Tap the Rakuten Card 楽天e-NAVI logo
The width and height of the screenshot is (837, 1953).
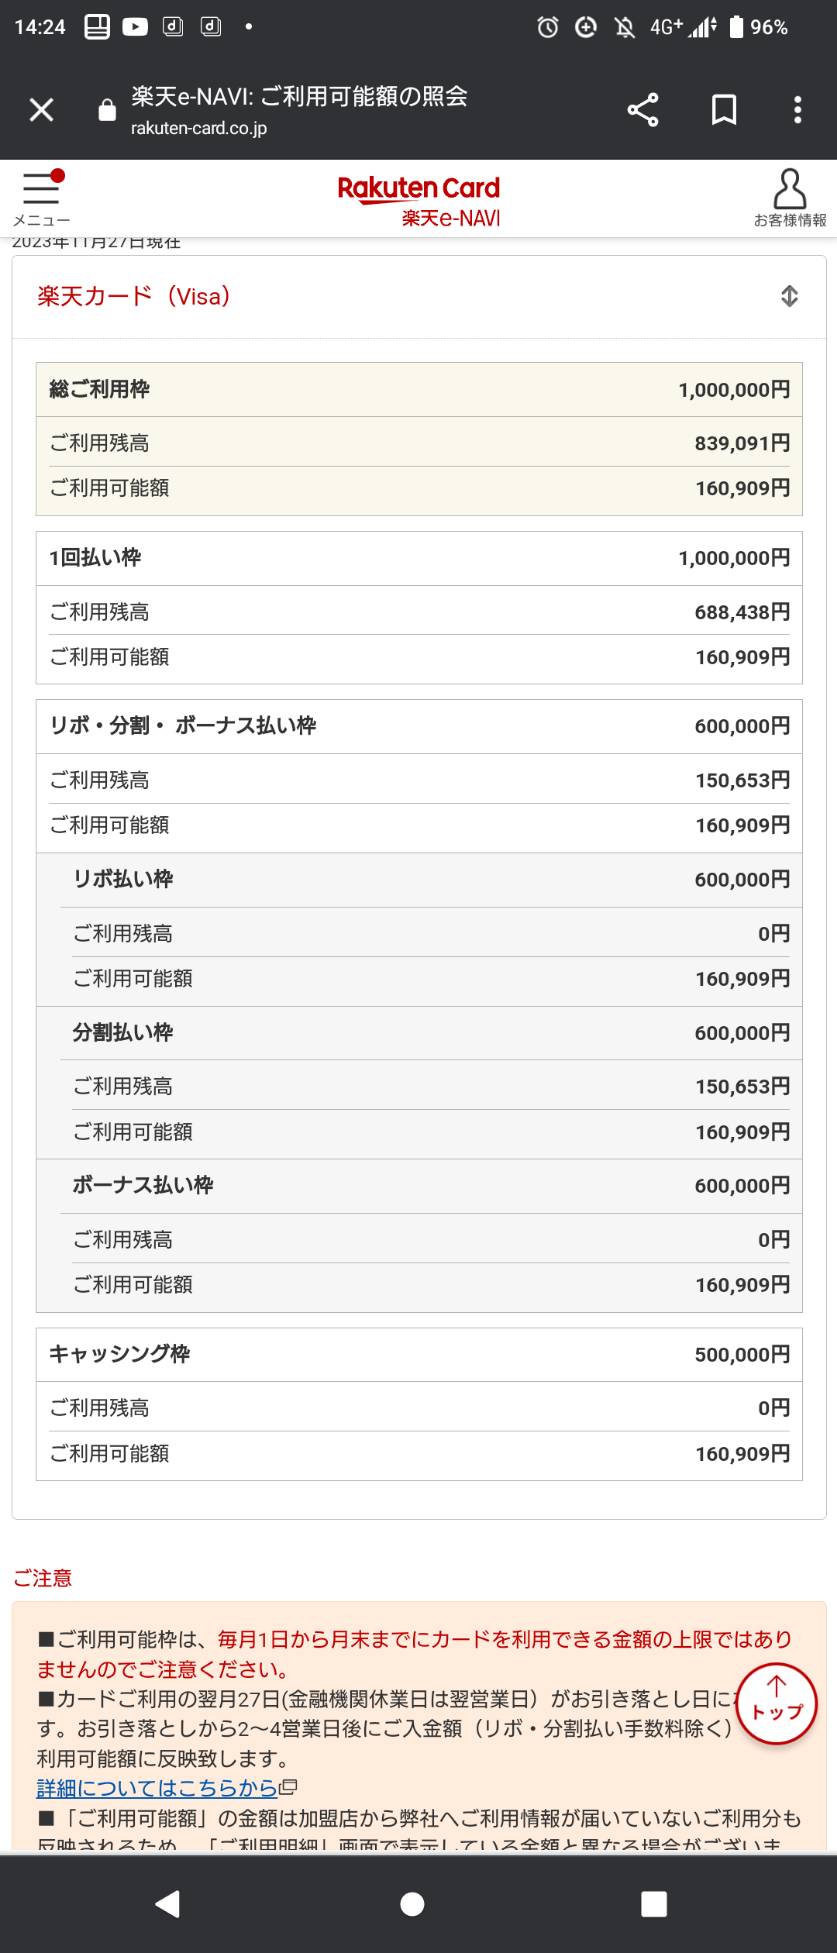[419, 200]
